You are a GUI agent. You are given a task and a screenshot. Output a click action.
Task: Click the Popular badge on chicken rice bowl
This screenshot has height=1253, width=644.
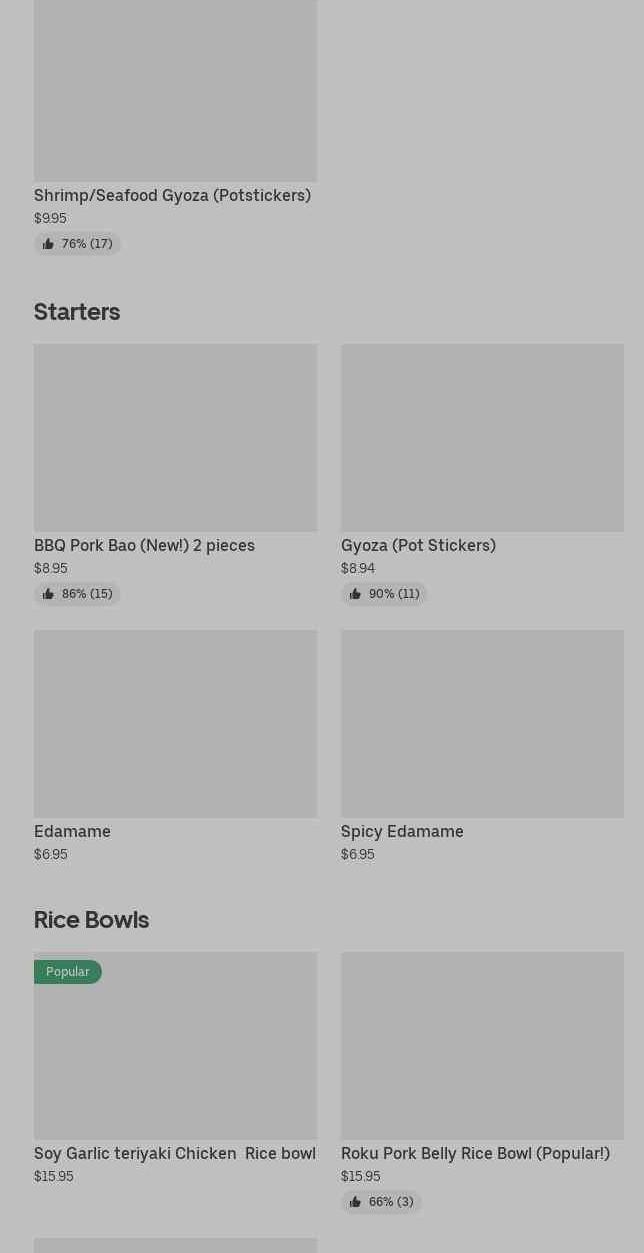click(67, 972)
